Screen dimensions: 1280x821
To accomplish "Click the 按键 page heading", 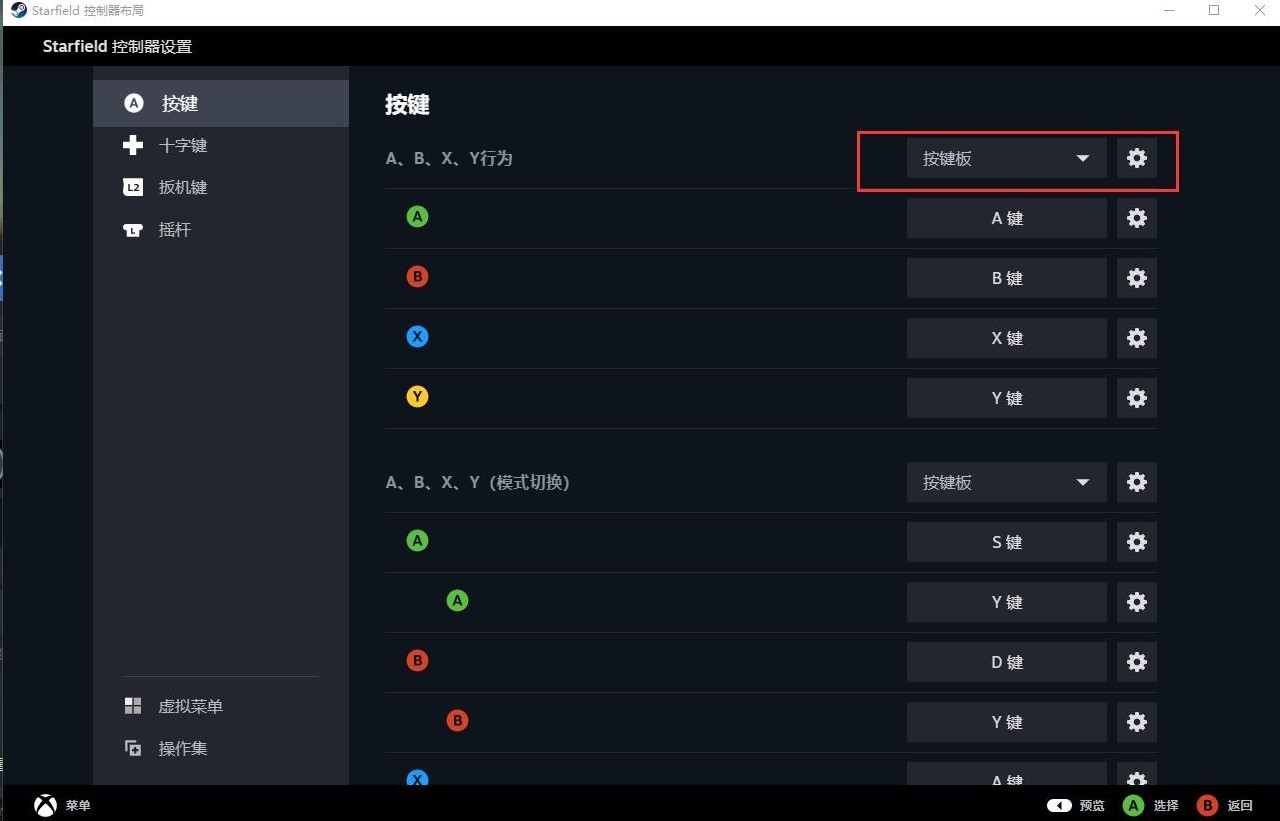I will [x=407, y=104].
